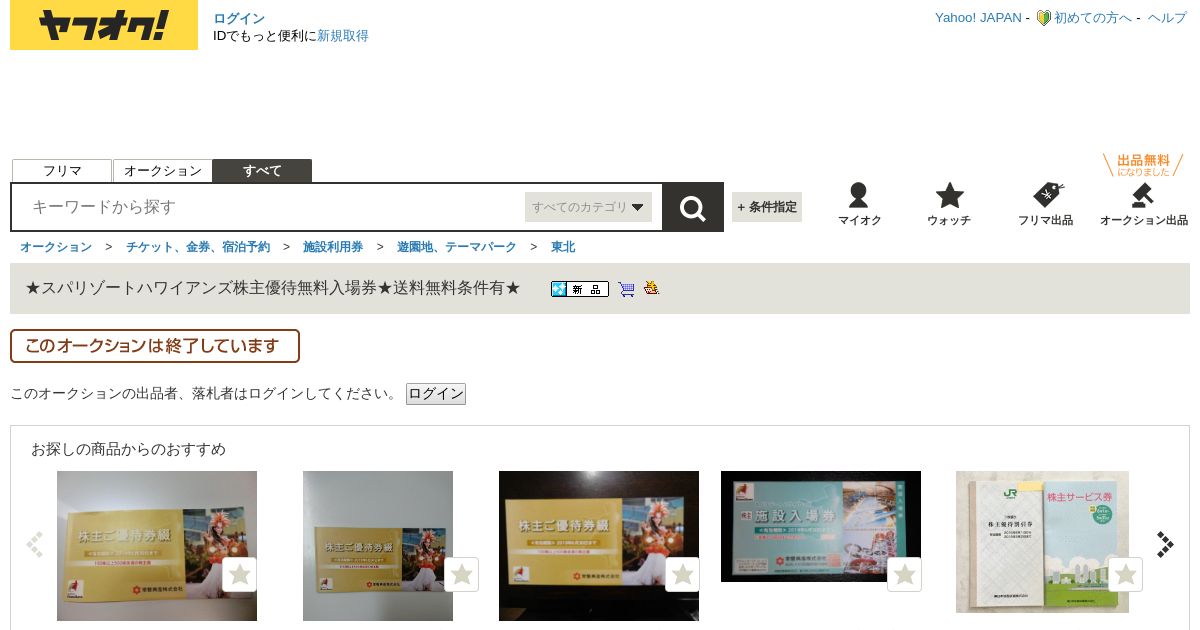Click the yellow icon right of the cart

click(x=652, y=288)
